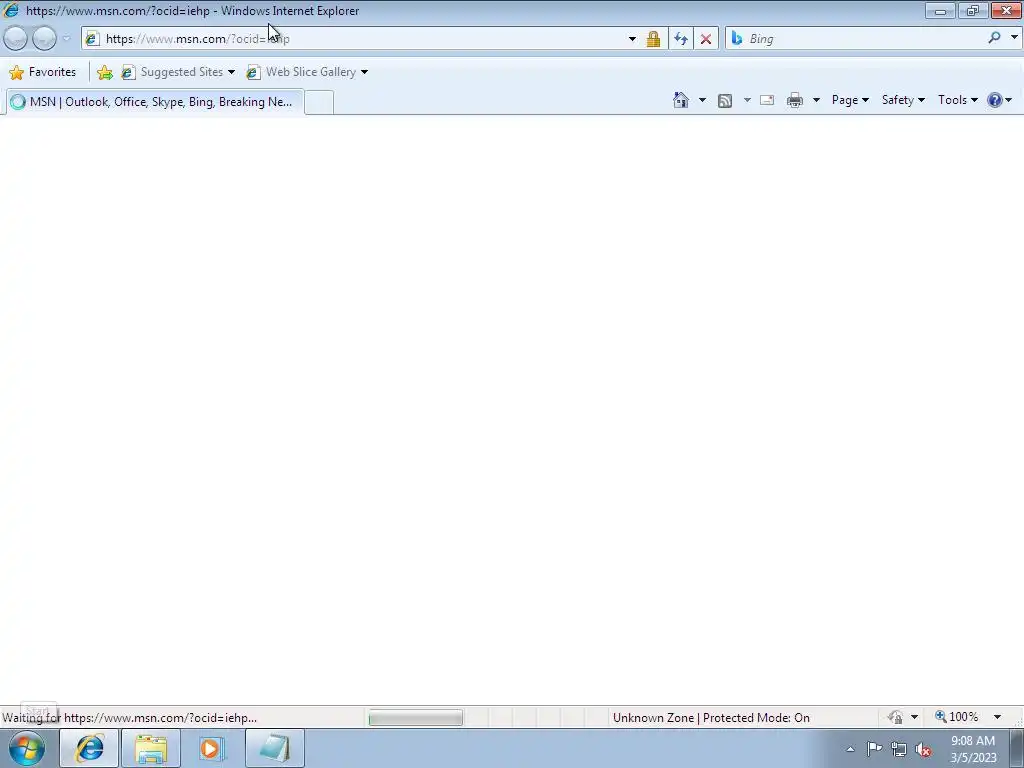Open the Page menu
1024x768 pixels.
(x=850, y=100)
